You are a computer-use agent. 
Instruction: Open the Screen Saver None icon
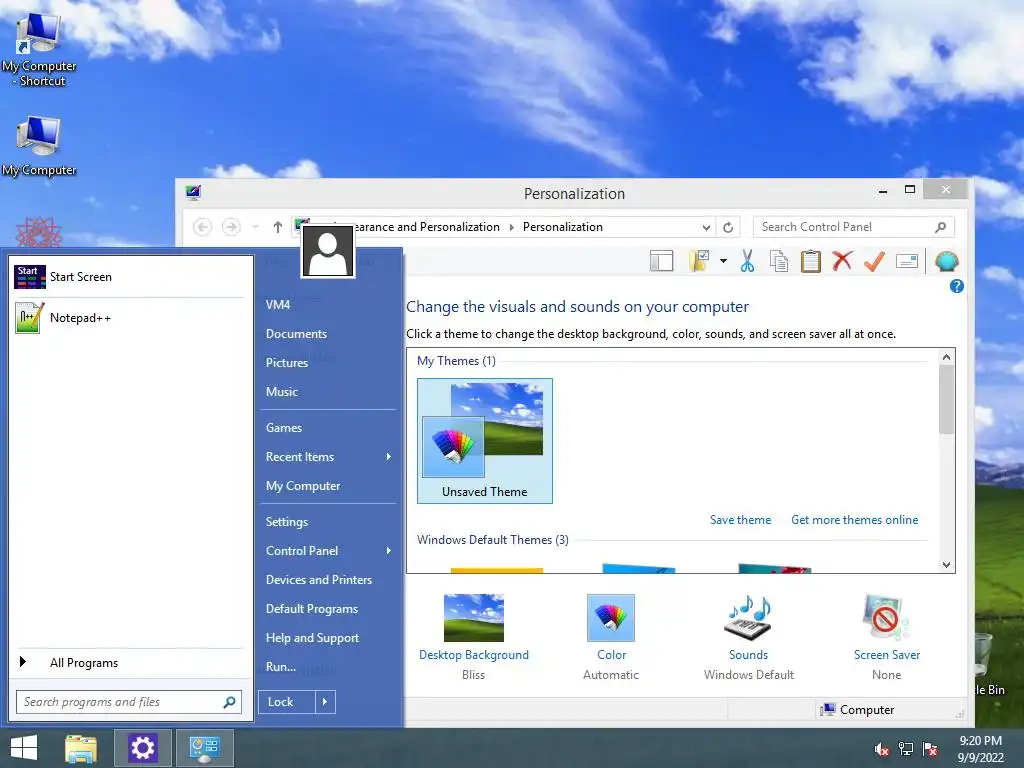point(886,618)
